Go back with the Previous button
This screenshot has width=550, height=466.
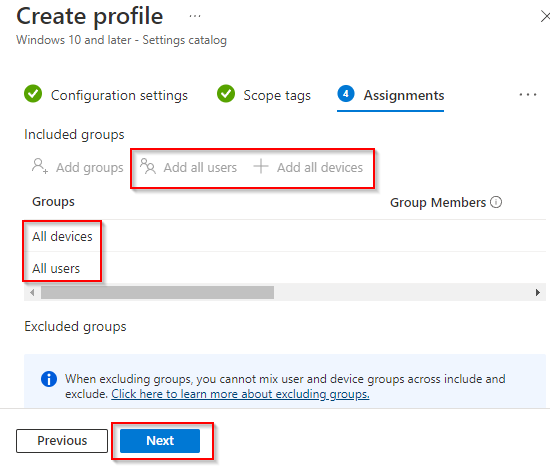tap(62, 441)
